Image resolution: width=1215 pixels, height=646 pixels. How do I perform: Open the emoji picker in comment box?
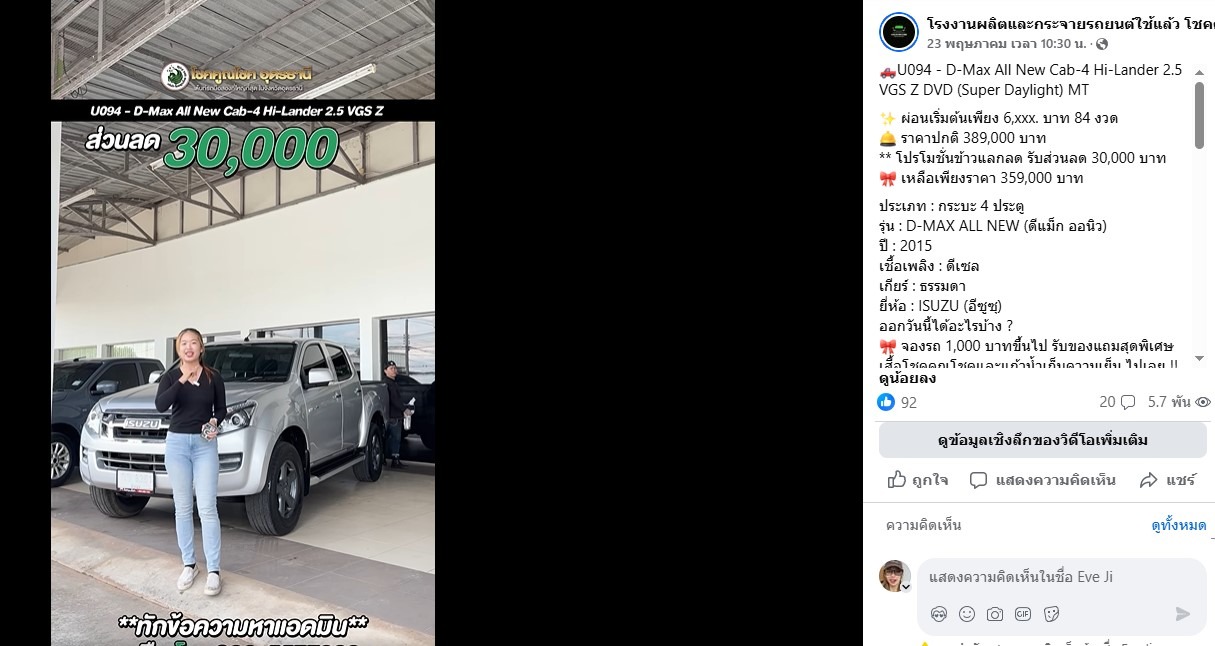point(966,614)
